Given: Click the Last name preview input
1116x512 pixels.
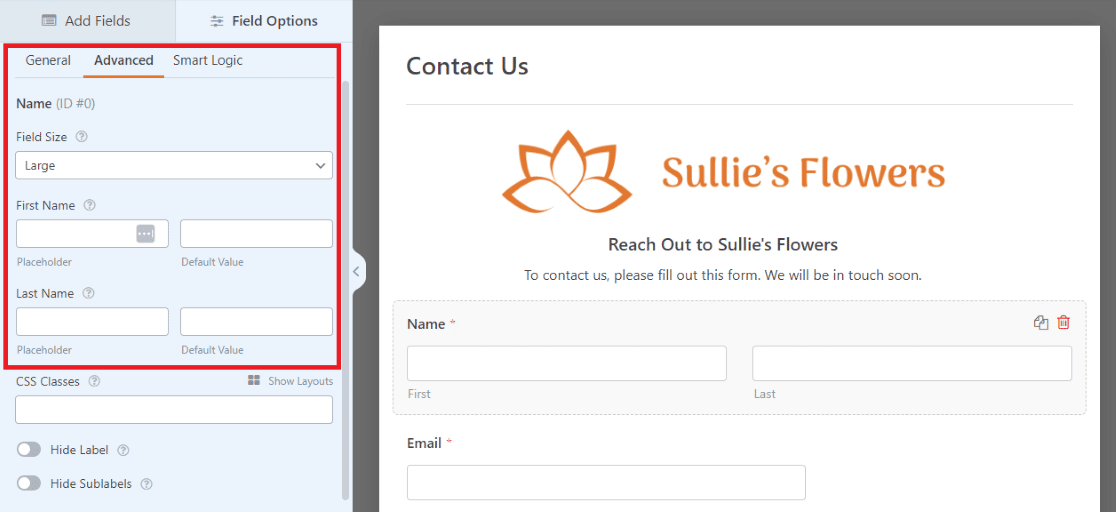Looking at the screenshot, I should click(912, 363).
